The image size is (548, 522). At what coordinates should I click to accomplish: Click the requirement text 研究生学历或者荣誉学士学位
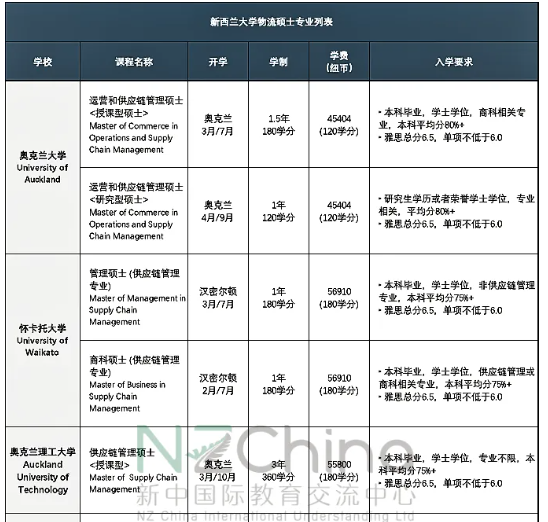[x=445, y=199]
